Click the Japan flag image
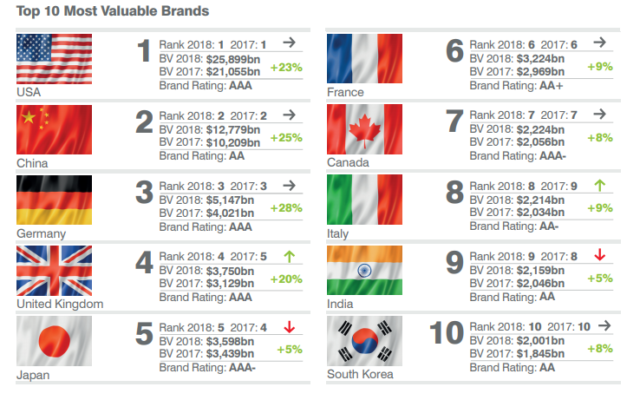This screenshot has width=640, height=400. (x=54, y=340)
